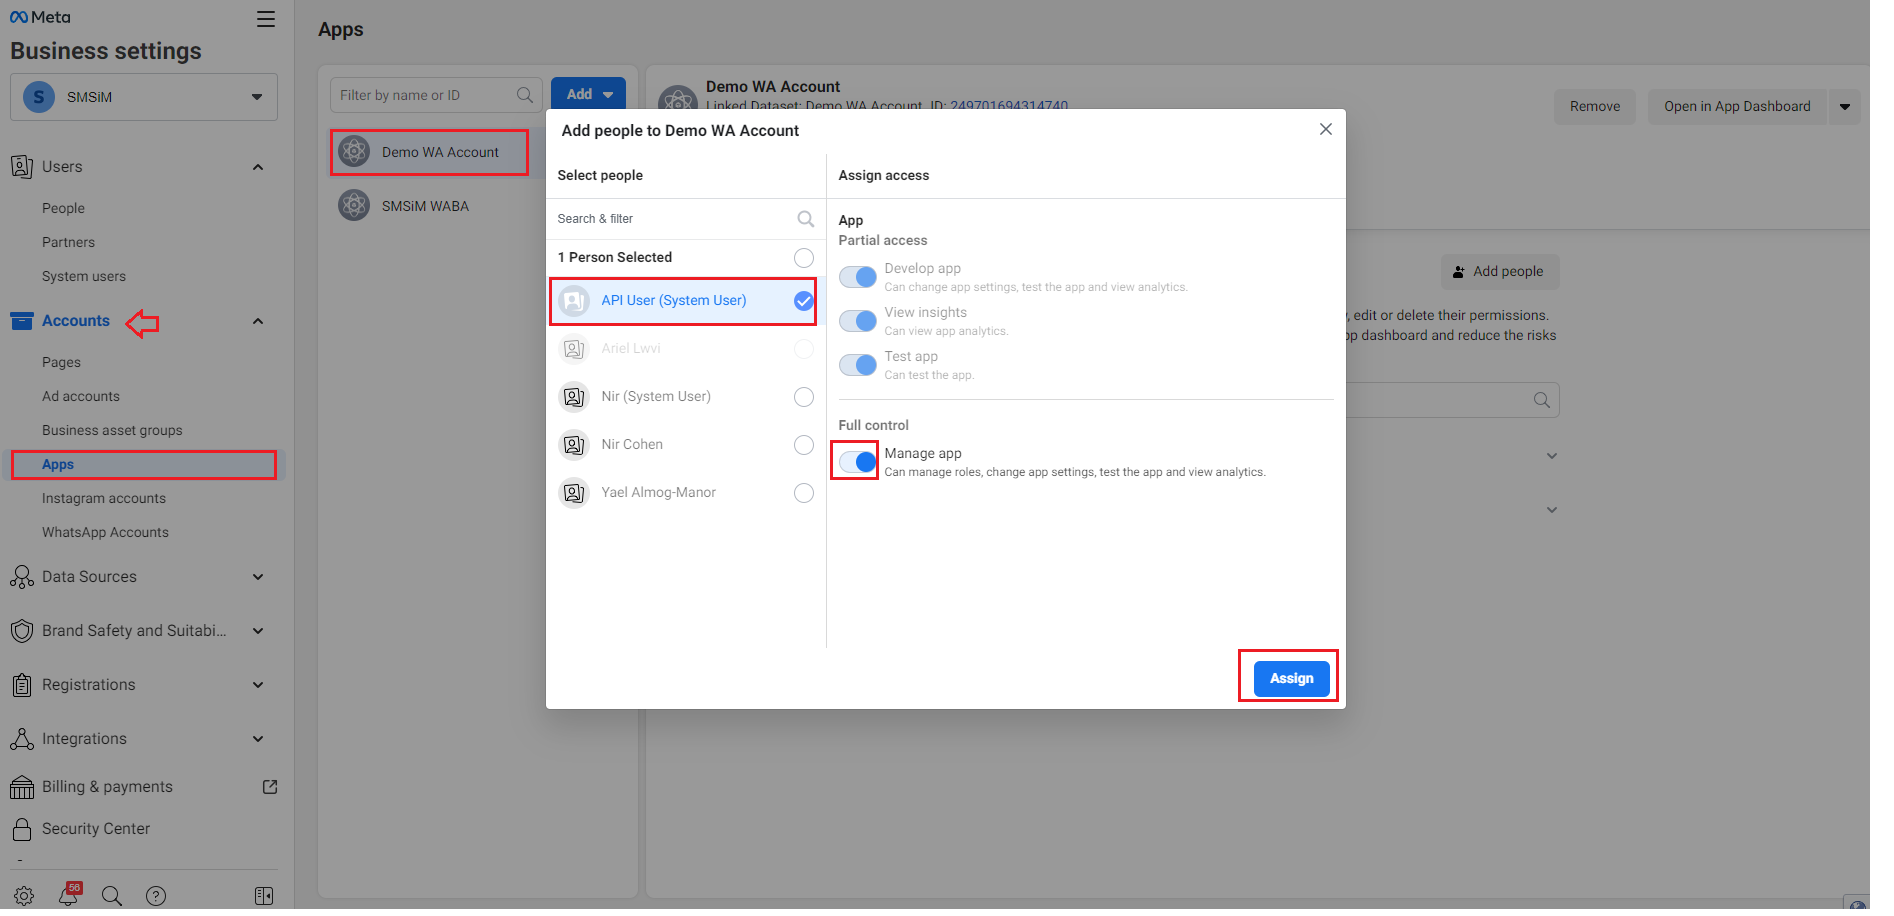This screenshot has height=916, width=1894.
Task: Expand the Data Sources section chevron
Action: [258, 577]
